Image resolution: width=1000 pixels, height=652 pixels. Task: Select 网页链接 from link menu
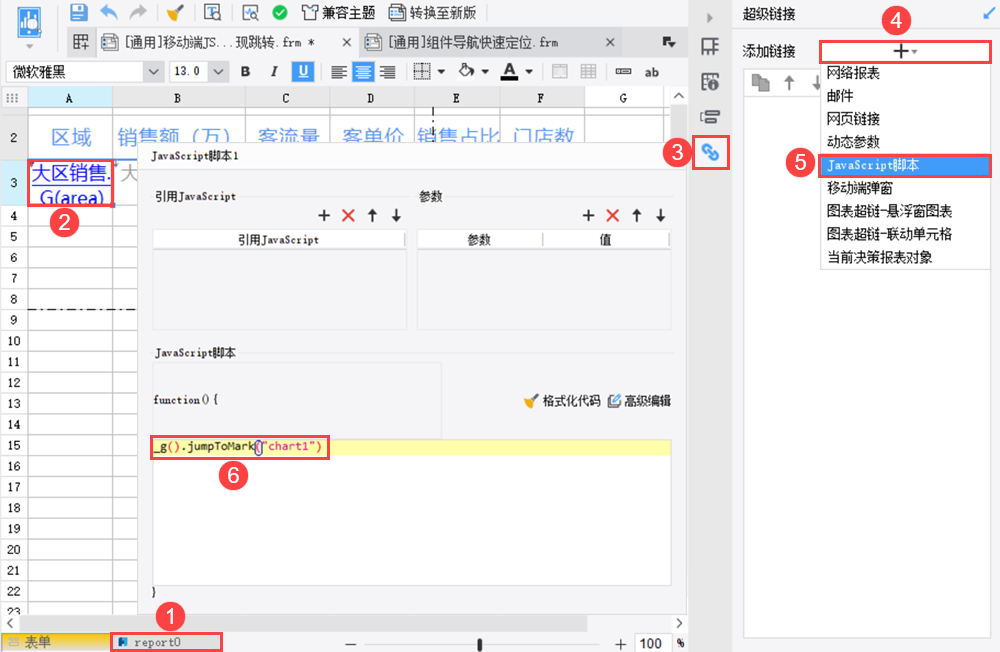click(x=853, y=119)
